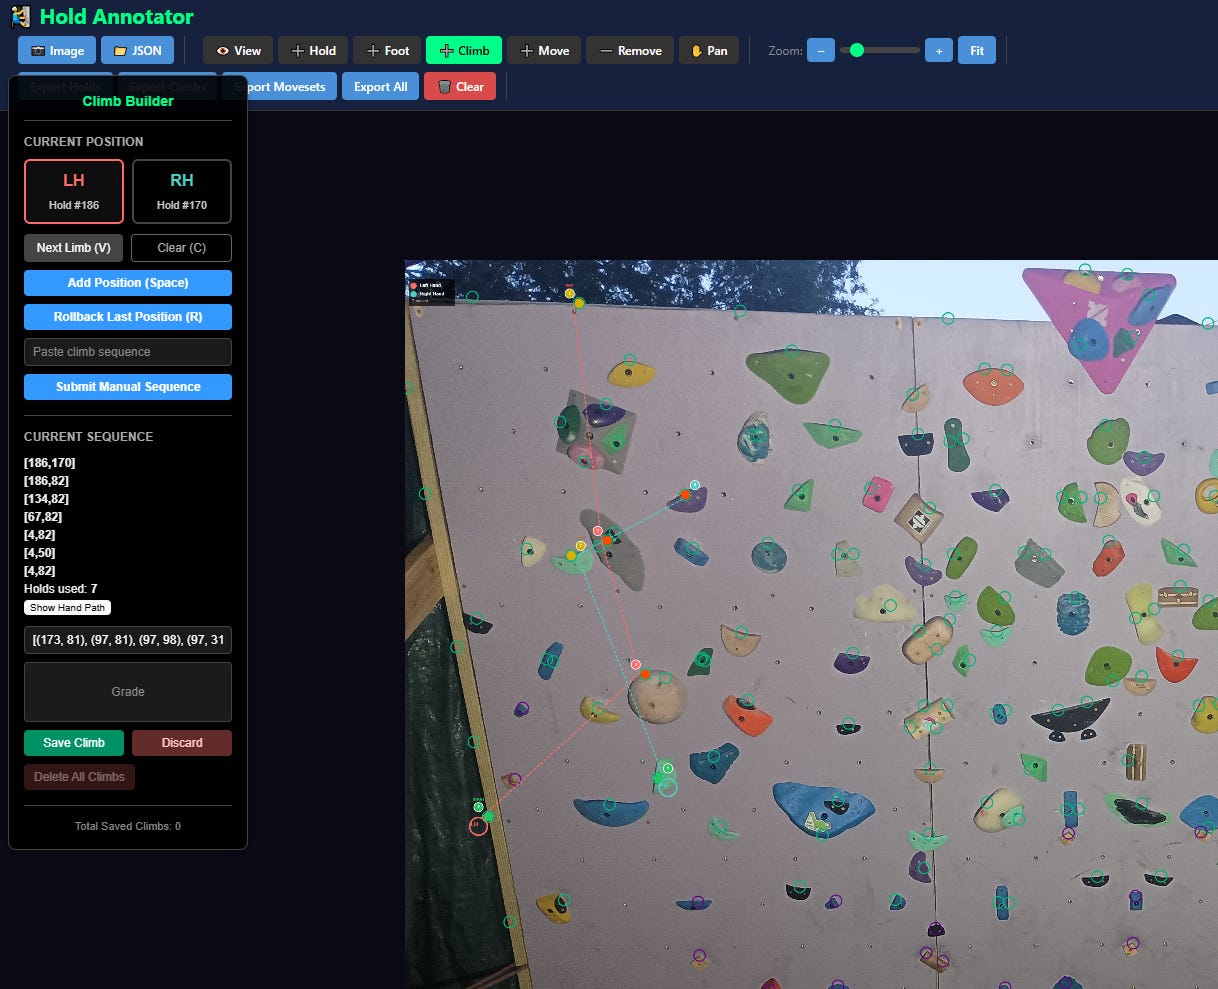The height and width of the screenshot is (989, 1218).
Task: Fit the image to view
Action: pyautogui.click(x=977, y=50)
